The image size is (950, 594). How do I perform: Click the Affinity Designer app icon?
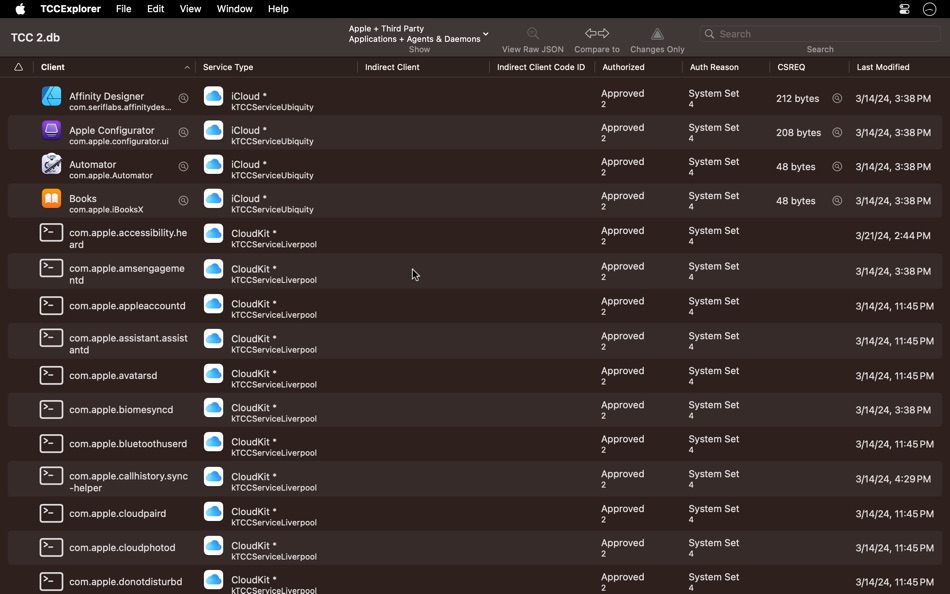(x=51, y=96)
